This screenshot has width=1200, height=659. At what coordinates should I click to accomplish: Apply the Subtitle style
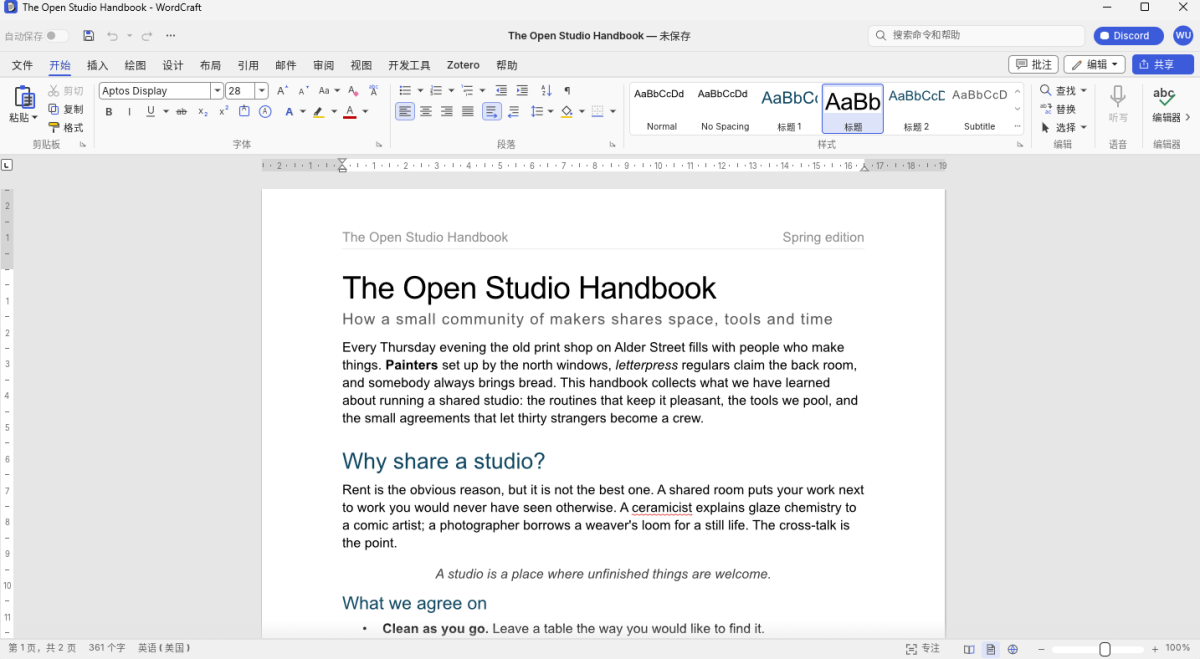979,109
